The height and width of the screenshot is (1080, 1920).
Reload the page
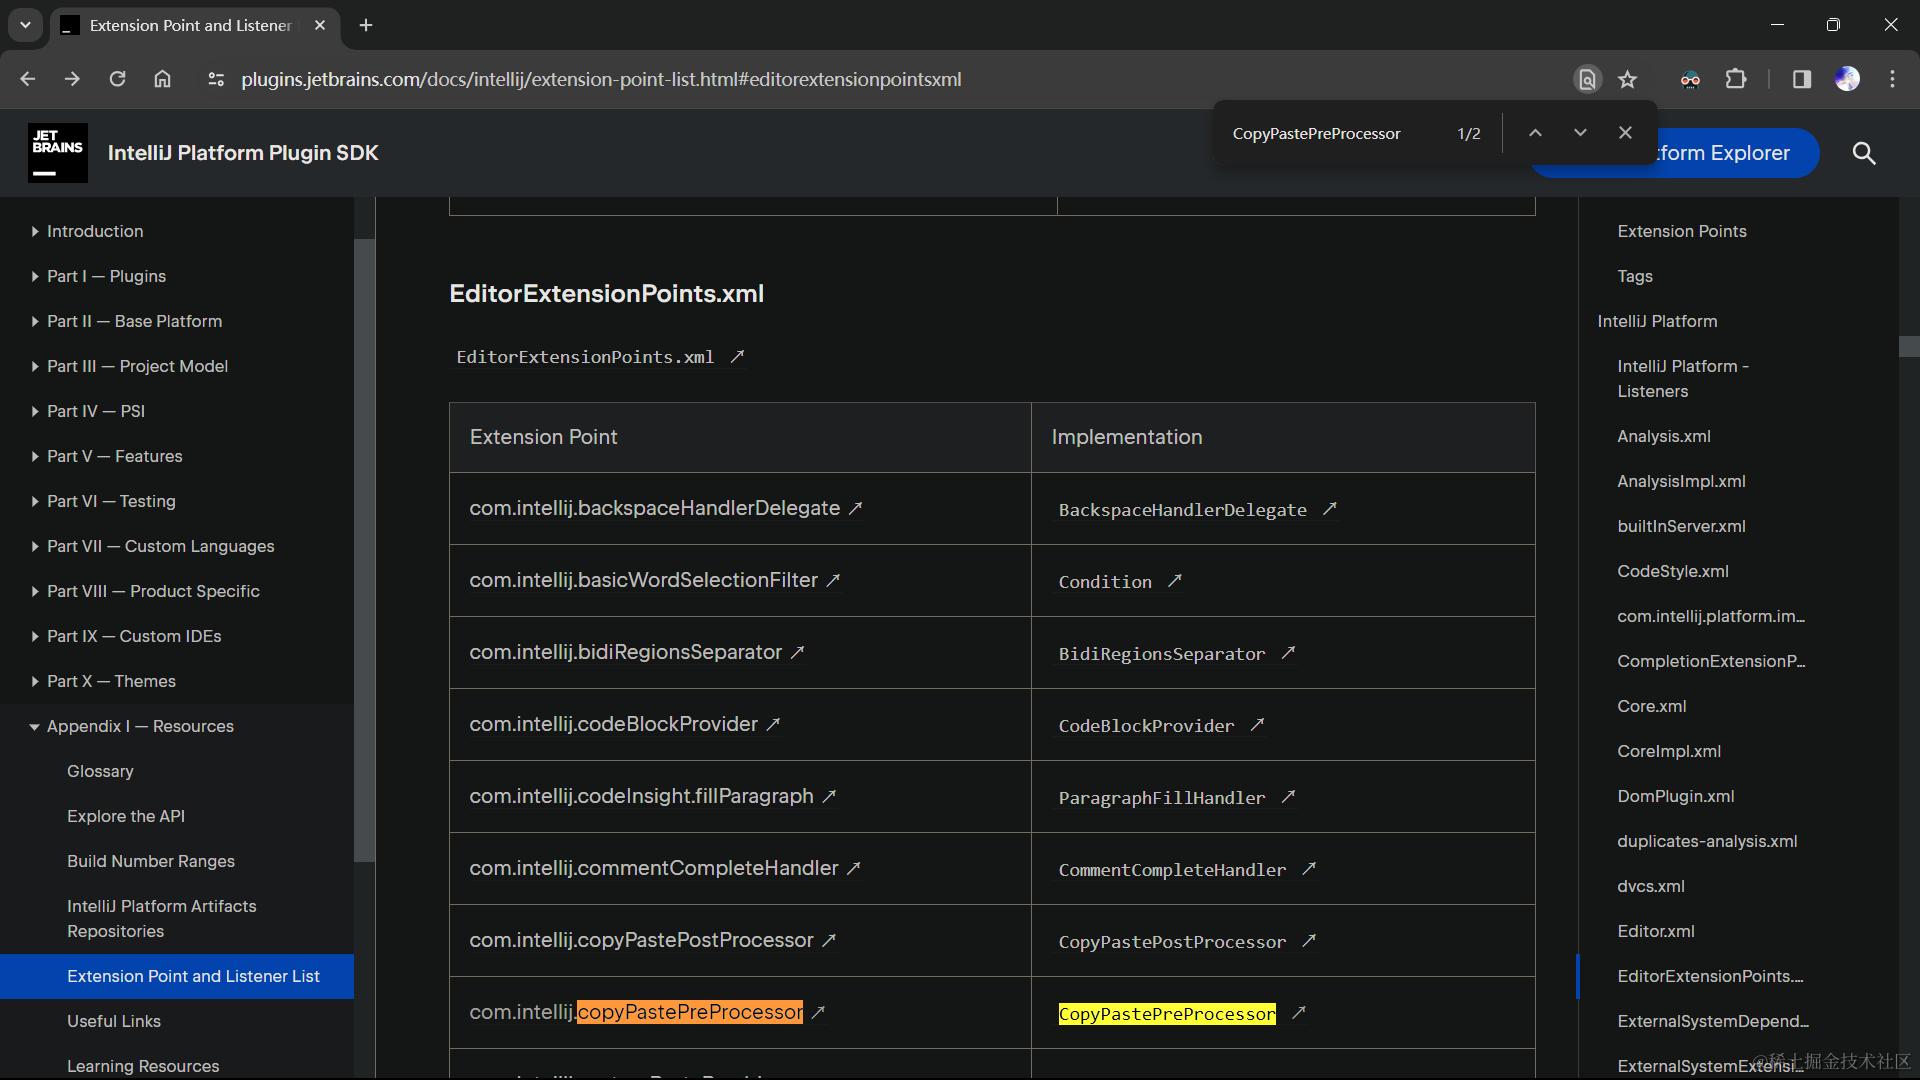[x=117, y=79]
